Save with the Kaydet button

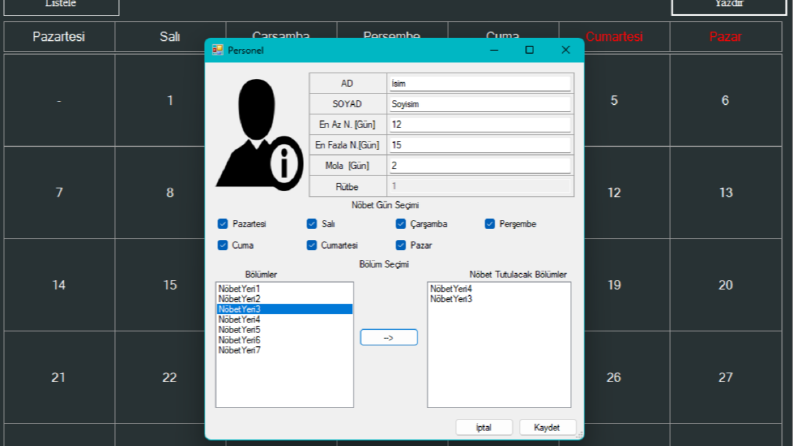click(x=547, y=427)
